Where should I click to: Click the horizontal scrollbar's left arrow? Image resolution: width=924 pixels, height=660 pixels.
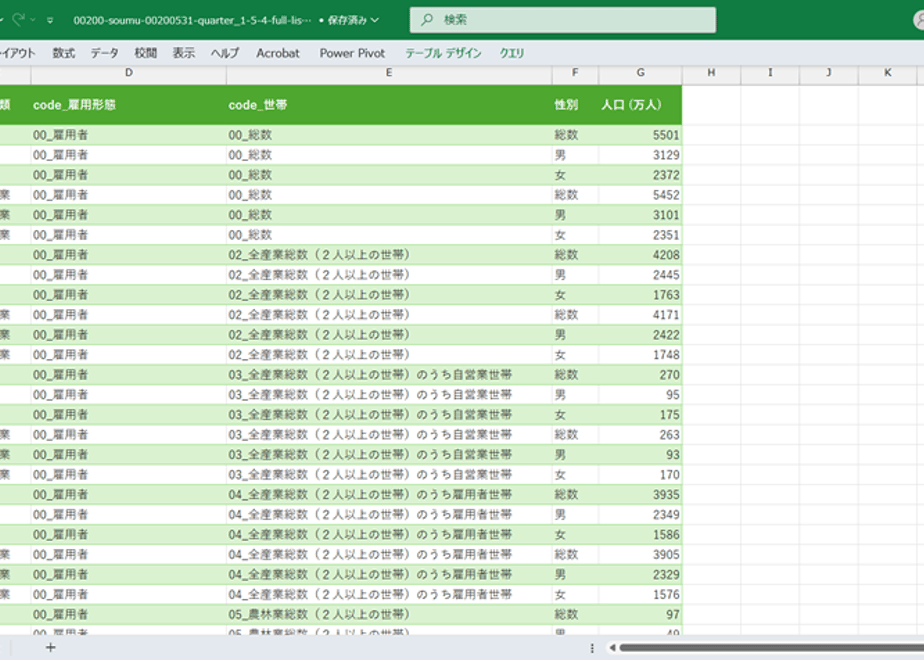[612, 648]
